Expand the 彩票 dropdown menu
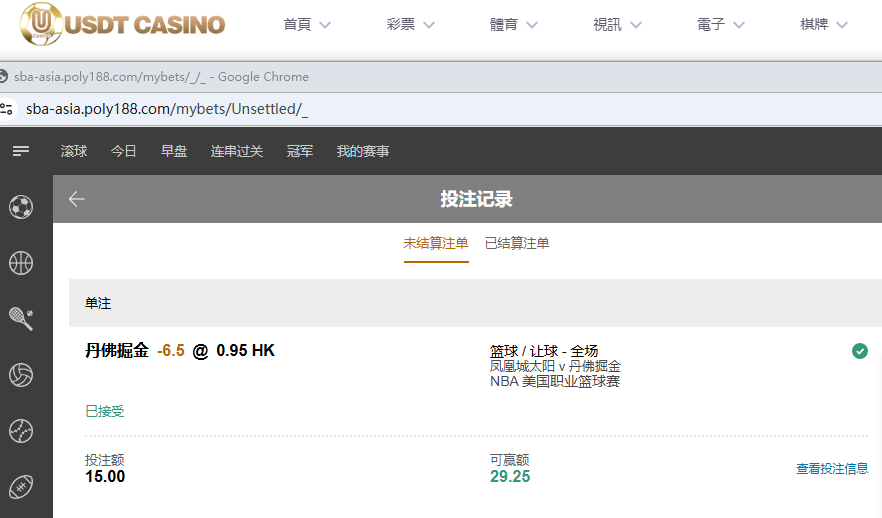Image resolution: width=882 pixels, height=518 pixels. click(410, 24)
